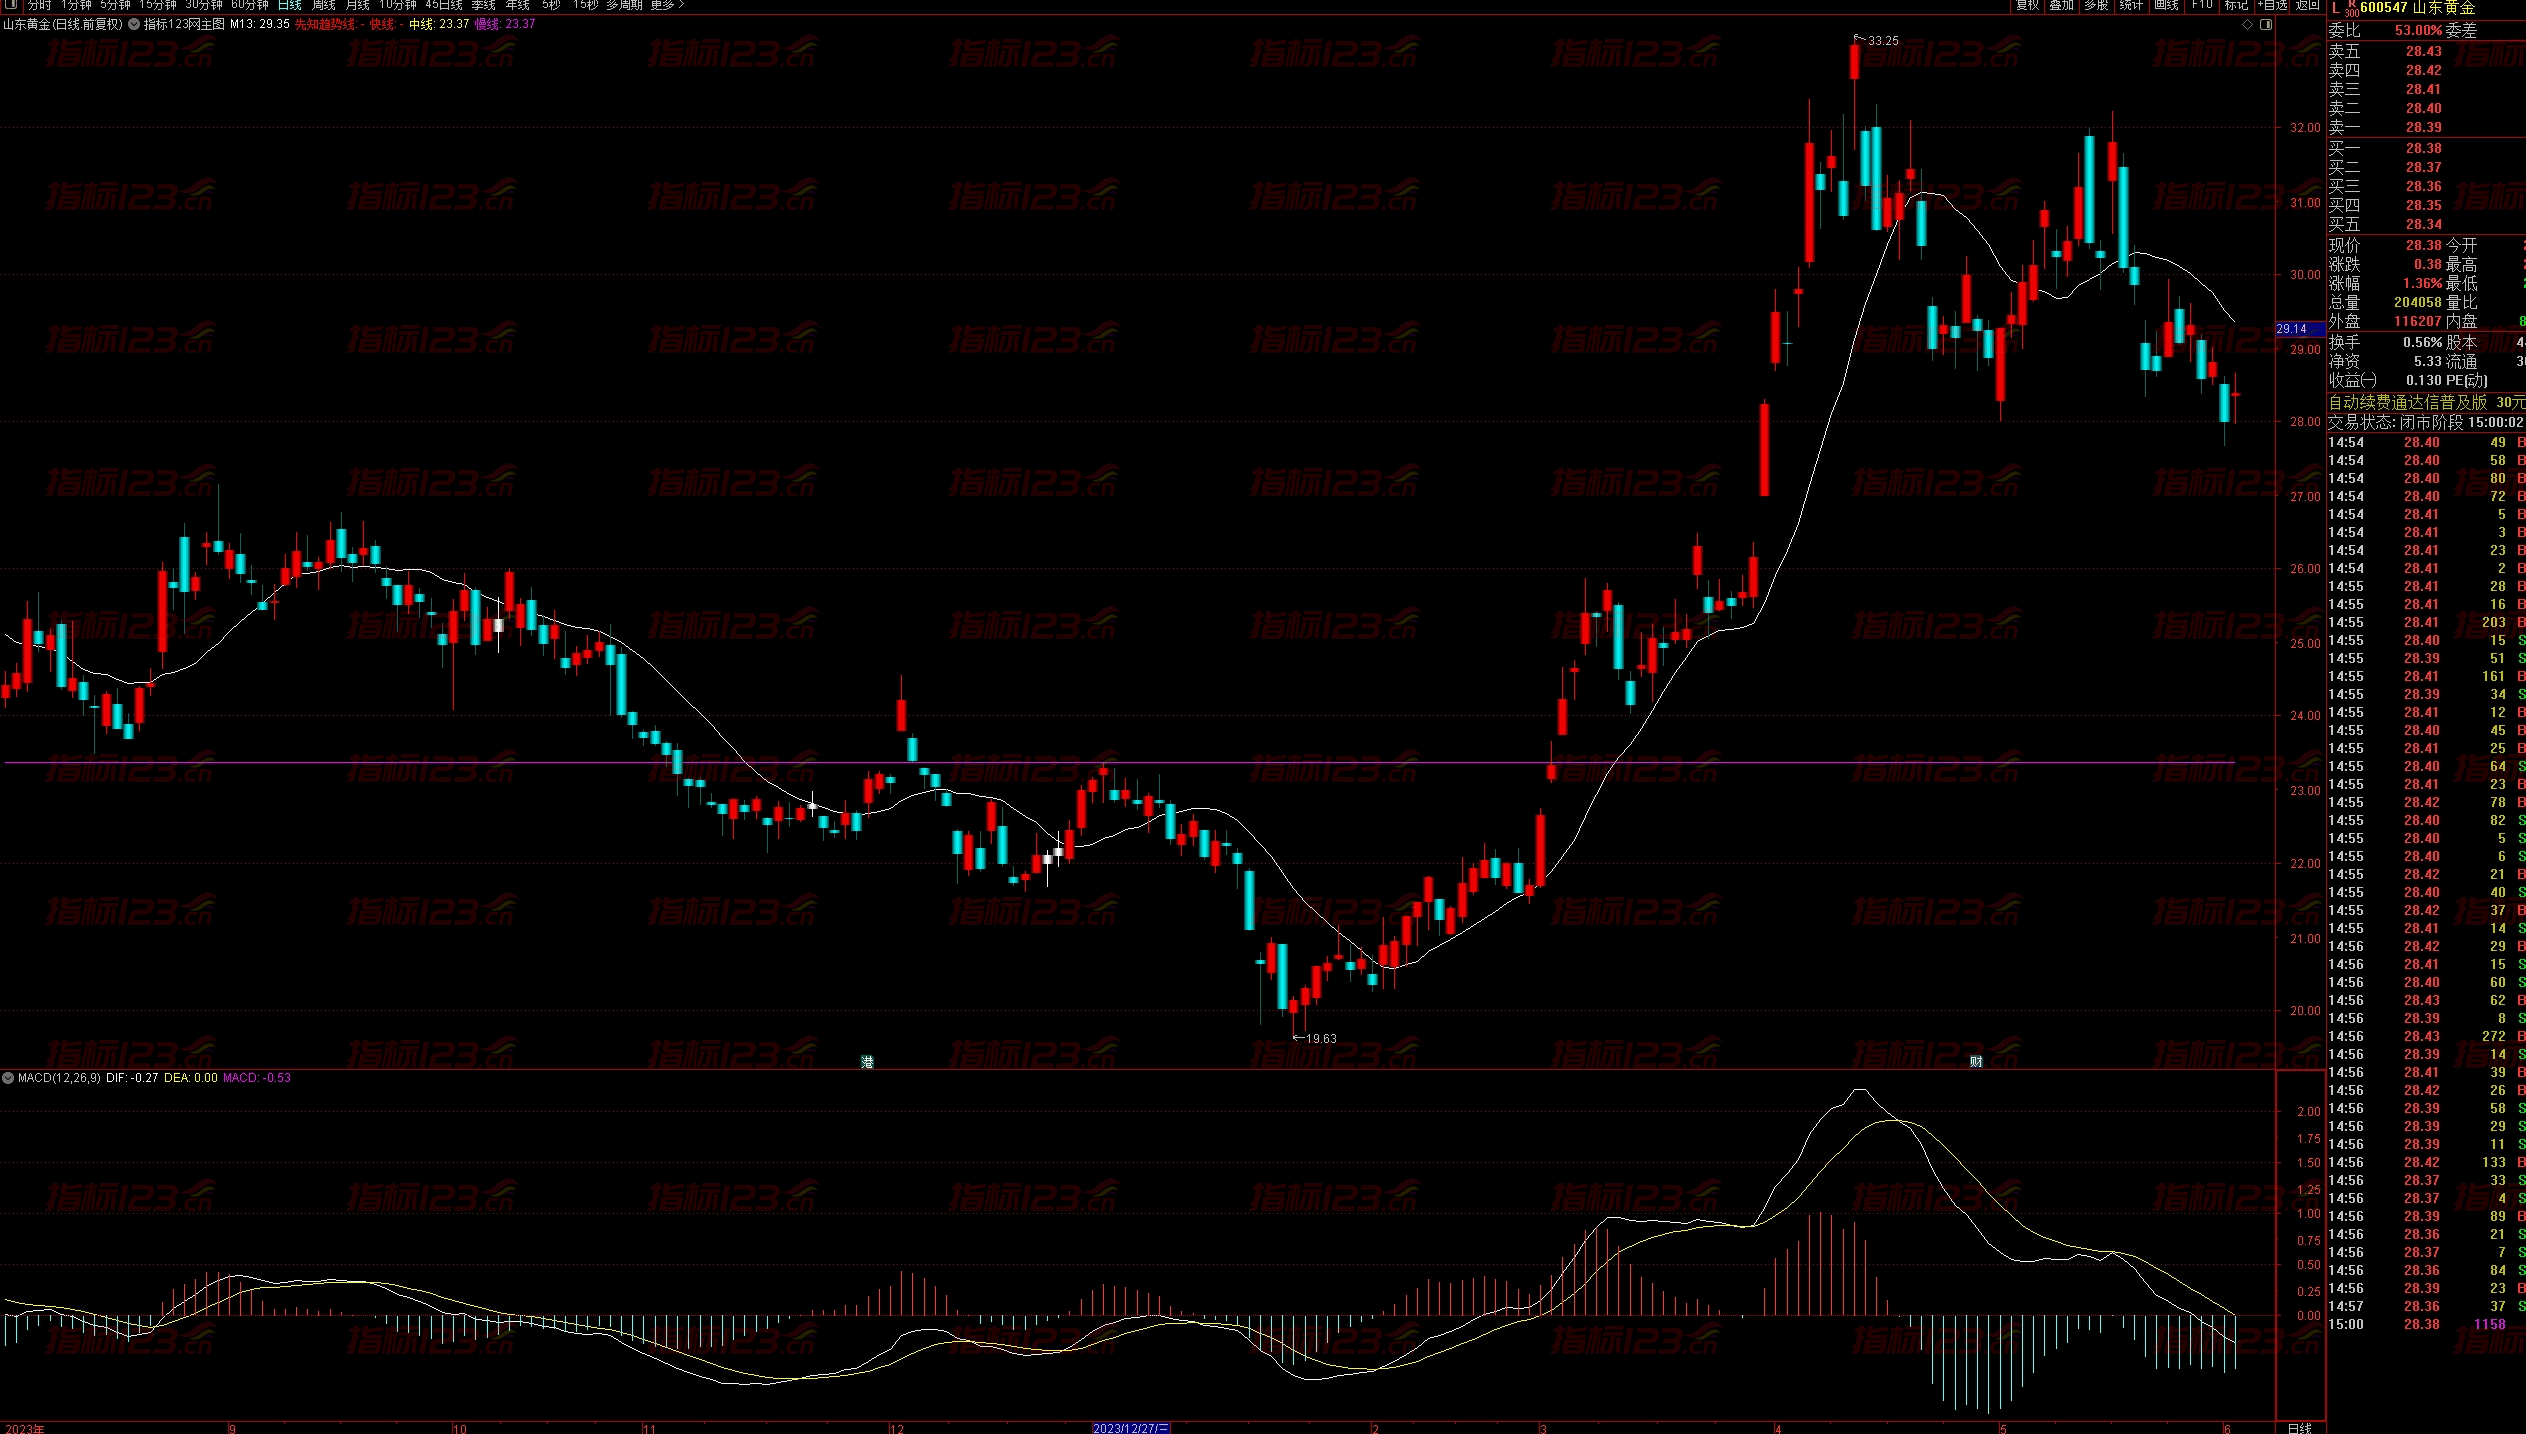Click the 自动续费通达信普及版 link
This screenshot has height=1434, width=2526.
[x=2408, y=402]
